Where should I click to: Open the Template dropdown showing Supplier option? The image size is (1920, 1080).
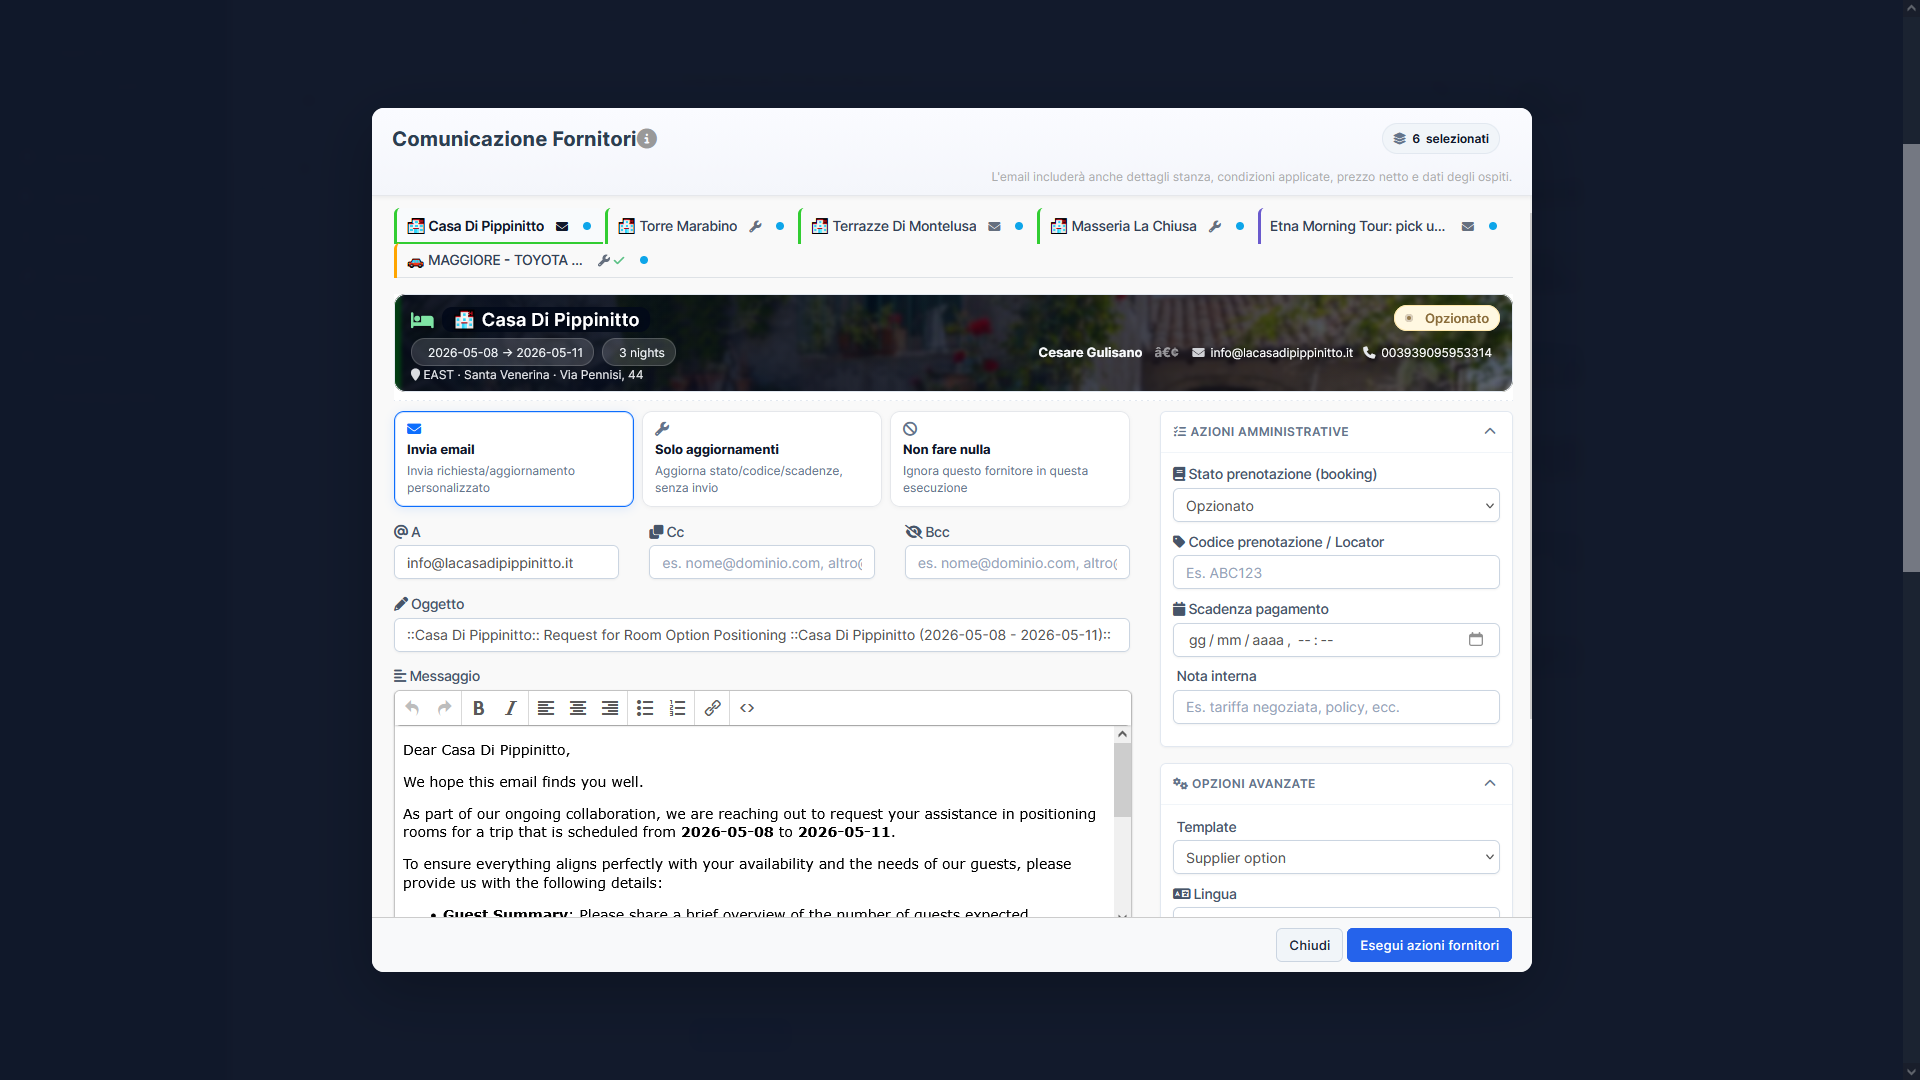[1335, 857]
